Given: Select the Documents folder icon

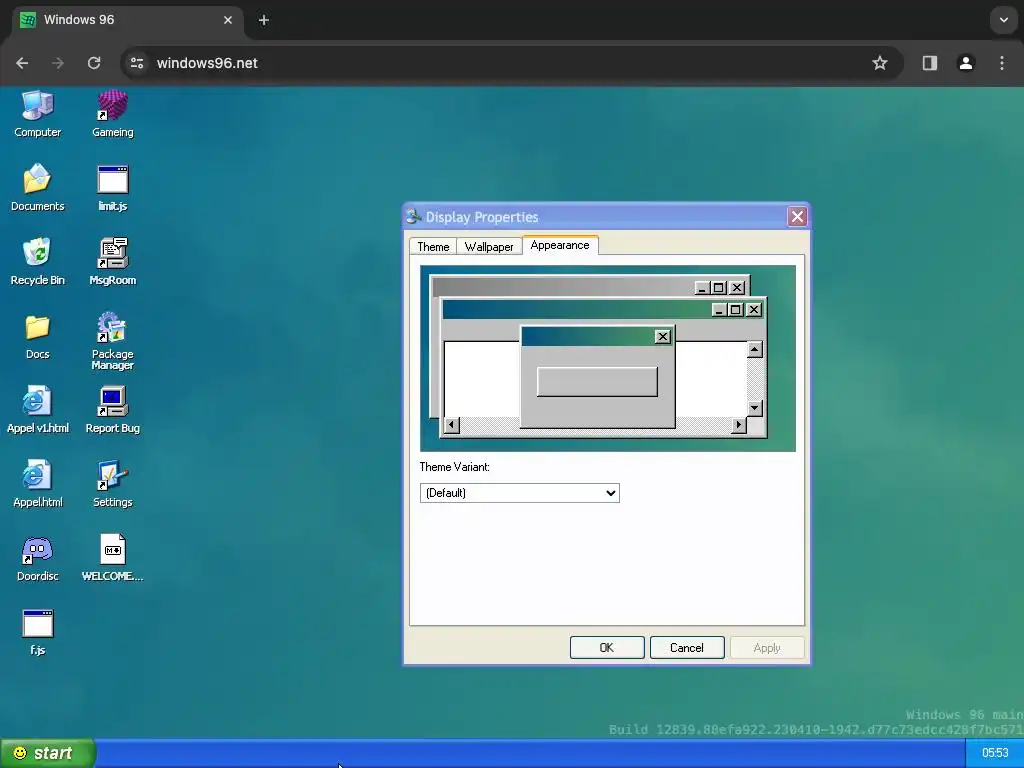Looking at the screenshot, I should [37, 187].
